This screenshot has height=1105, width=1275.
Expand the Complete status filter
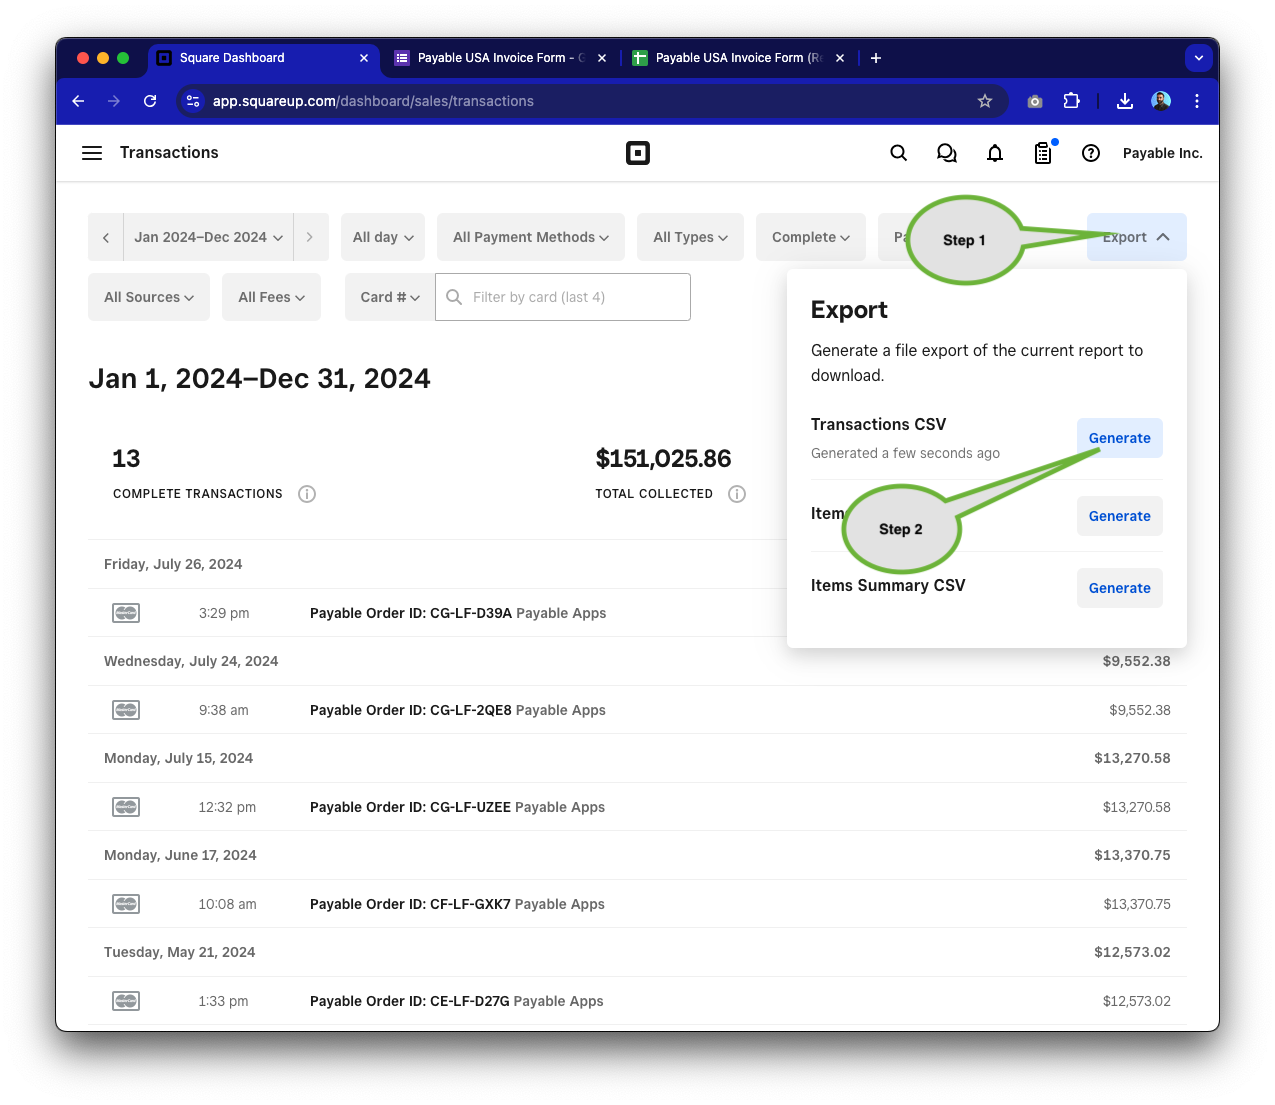pyautogui.click(x=810, y=237)
